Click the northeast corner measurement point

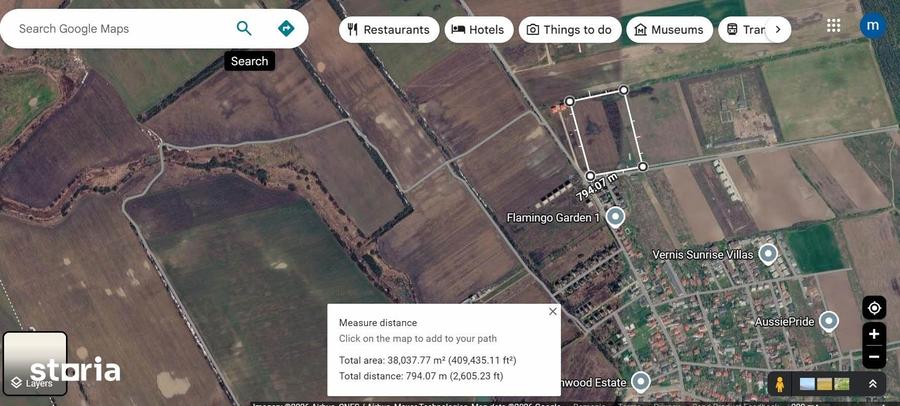pyautogui.click(x=624, y=90)
